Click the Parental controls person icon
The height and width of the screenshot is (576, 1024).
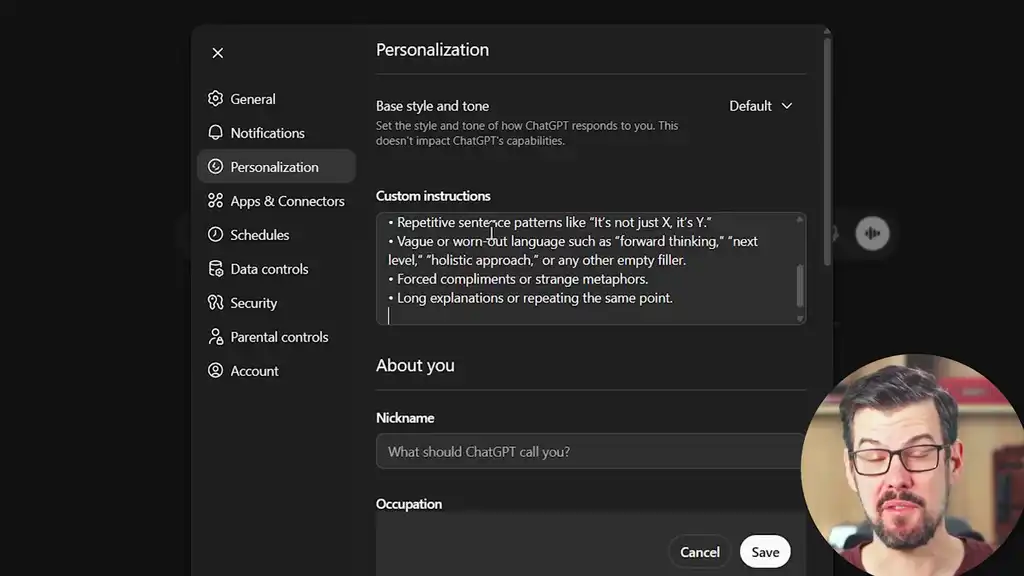coord(215,336)
